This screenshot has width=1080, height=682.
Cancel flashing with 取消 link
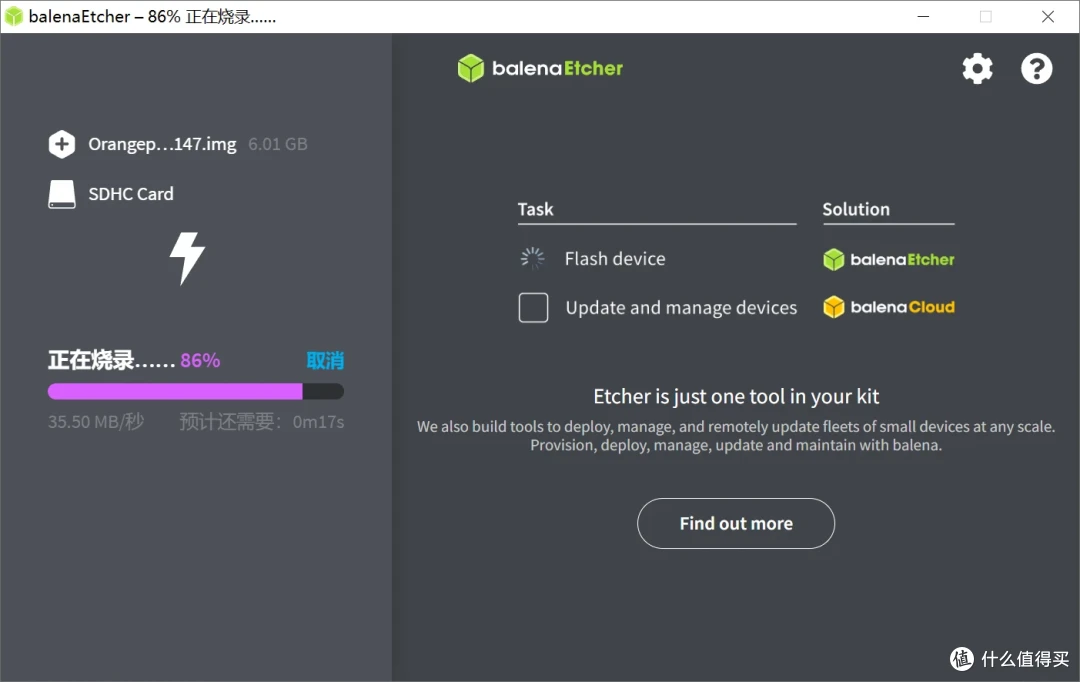(325, 360)
